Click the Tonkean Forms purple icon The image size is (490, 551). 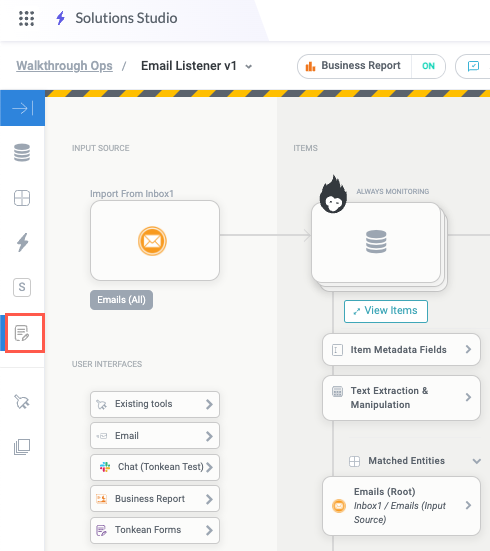click(x=102, y=530)
